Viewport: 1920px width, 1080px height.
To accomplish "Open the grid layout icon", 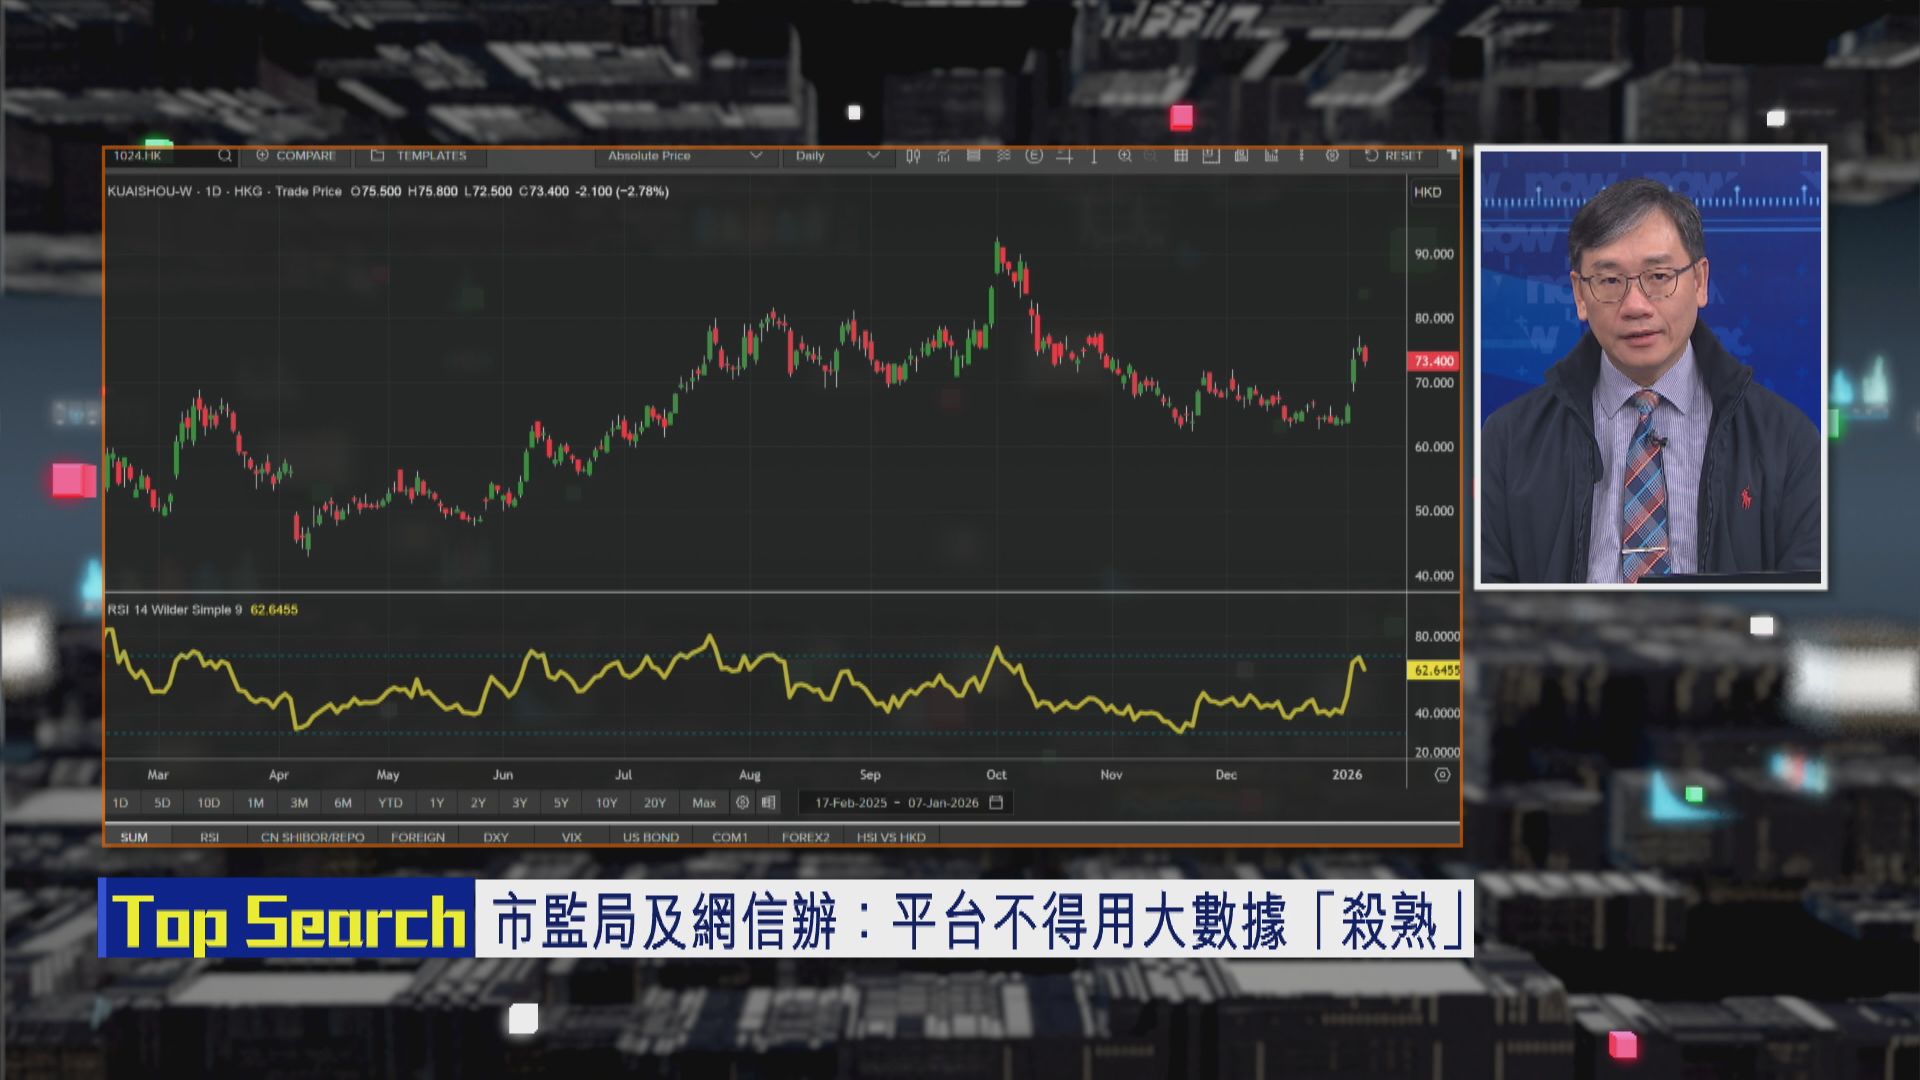I will pyautogui.click(x=1182, y=156).
